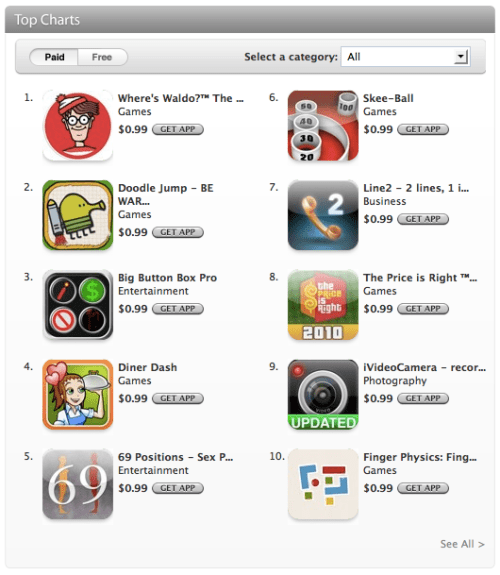Open the Select a category combo box

pyautogui.click(x=405, y=57)
